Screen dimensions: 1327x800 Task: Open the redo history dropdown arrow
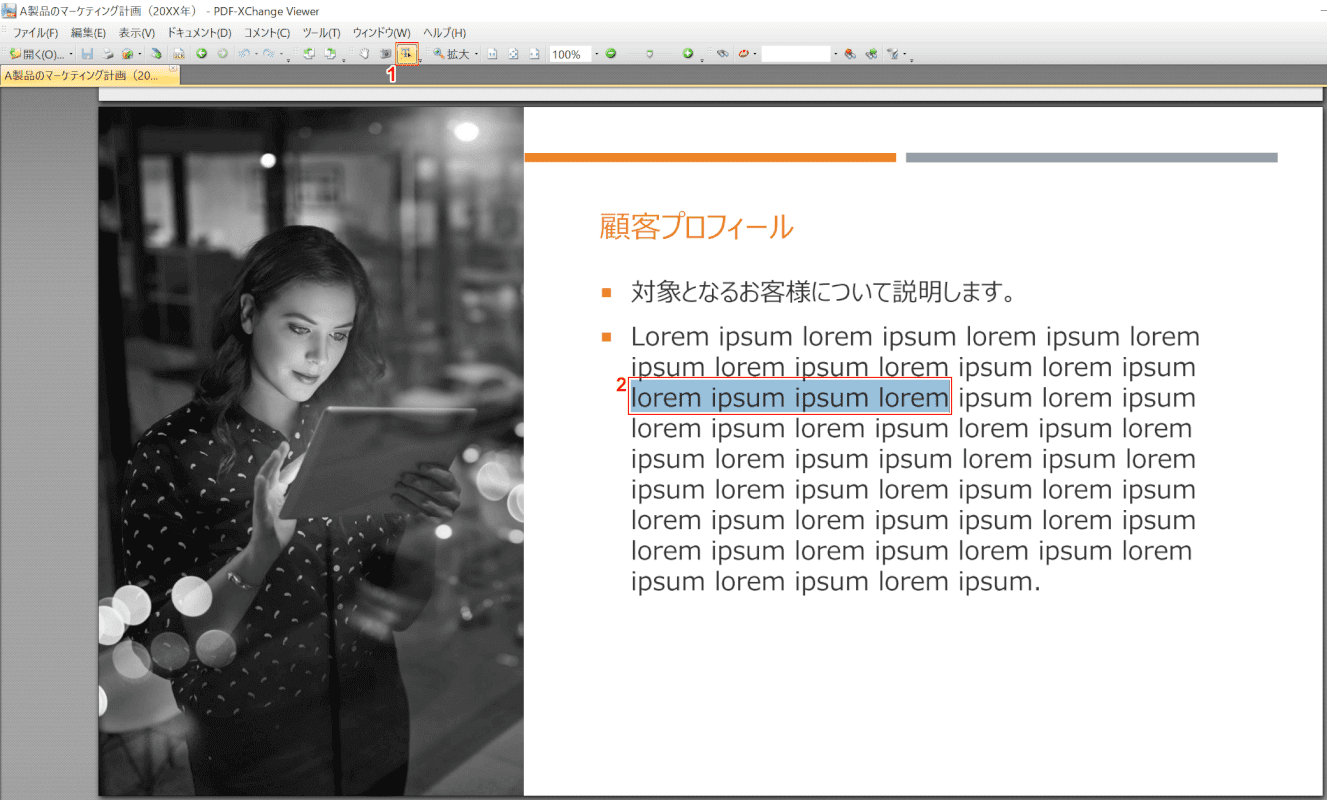pos(281,54)
